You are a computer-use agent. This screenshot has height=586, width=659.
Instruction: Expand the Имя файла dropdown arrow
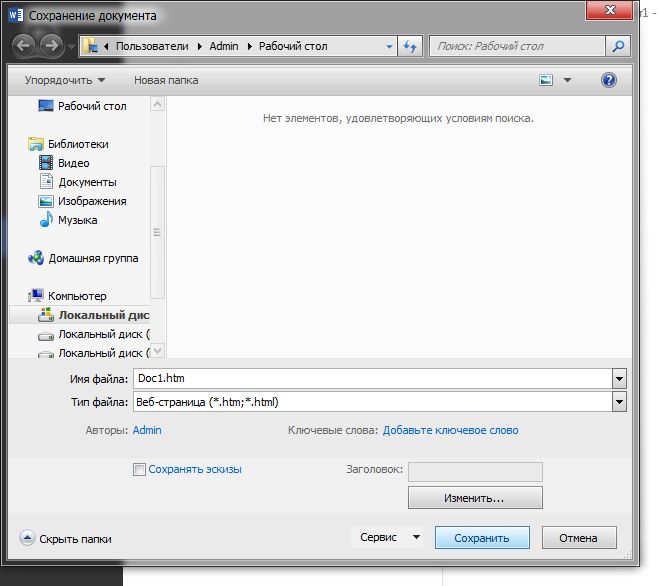coord(619,379)
